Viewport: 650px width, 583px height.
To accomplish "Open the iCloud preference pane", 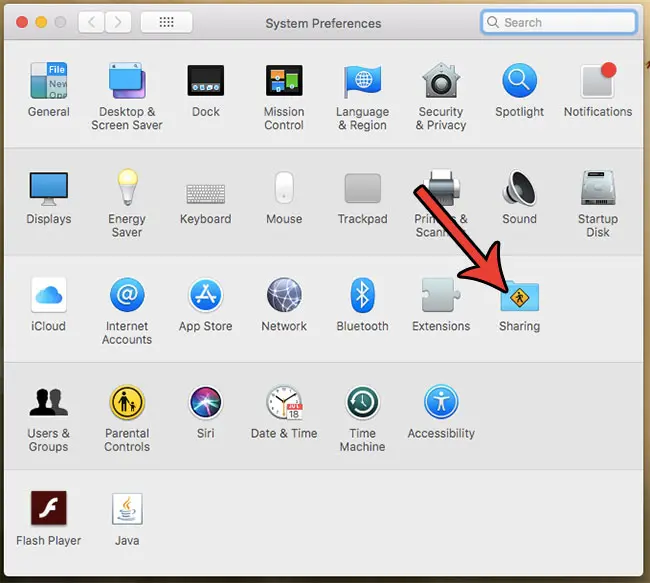I will pyautogui.click(x=48, y=297).
